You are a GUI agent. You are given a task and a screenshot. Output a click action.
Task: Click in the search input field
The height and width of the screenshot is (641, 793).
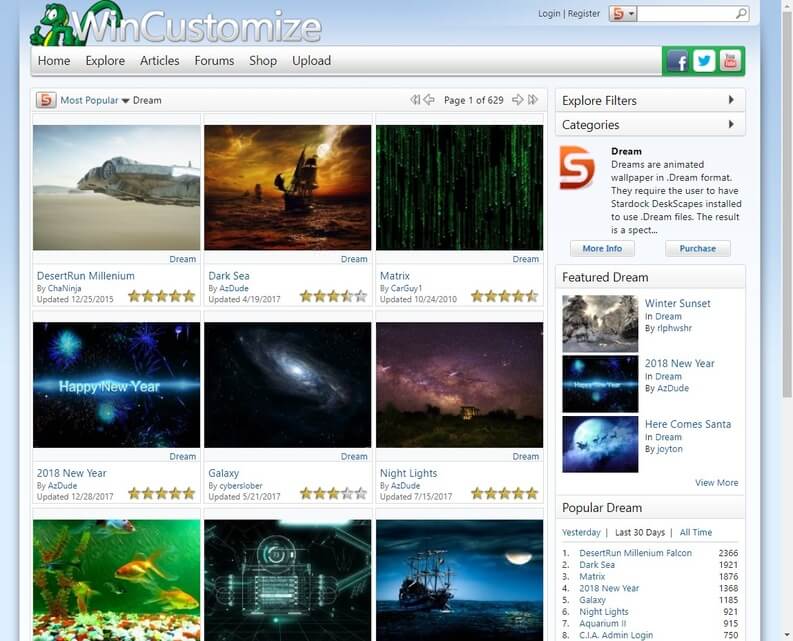pos(686,14)
